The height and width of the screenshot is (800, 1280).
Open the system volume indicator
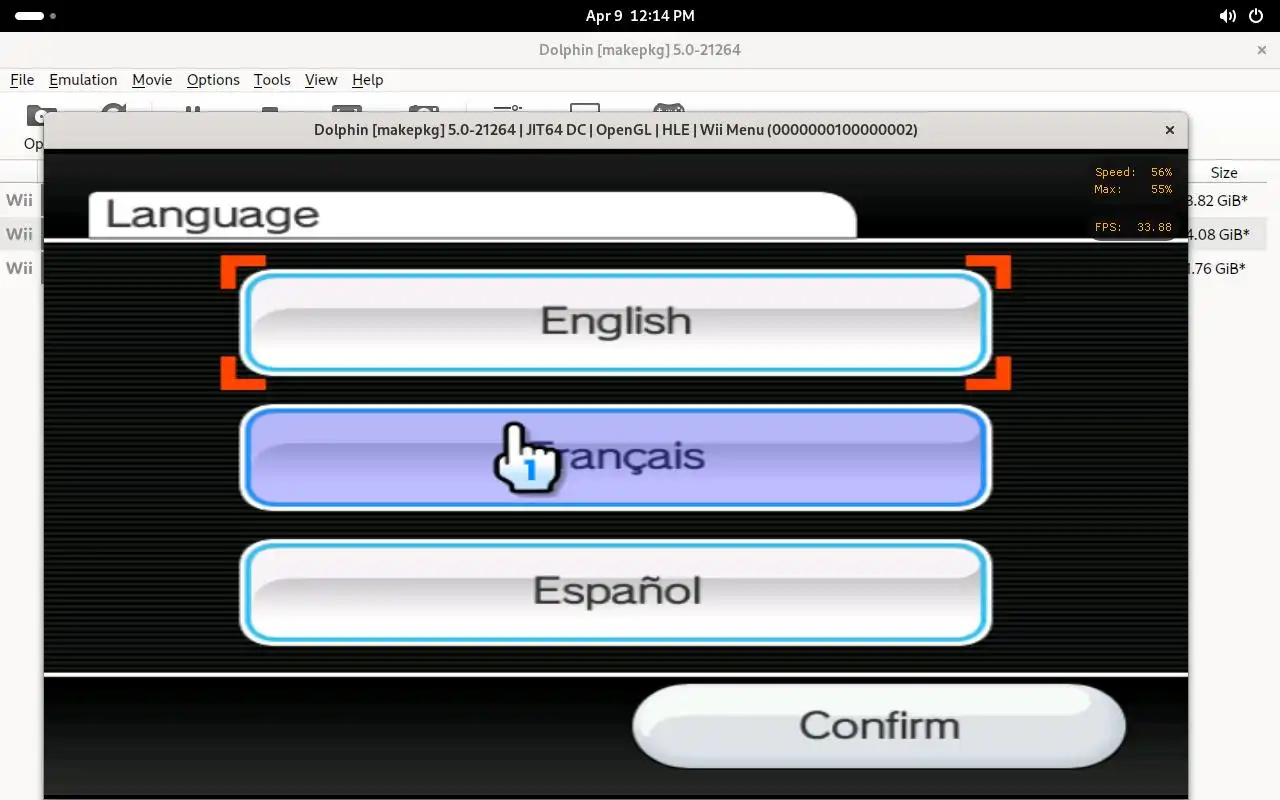1228,16
